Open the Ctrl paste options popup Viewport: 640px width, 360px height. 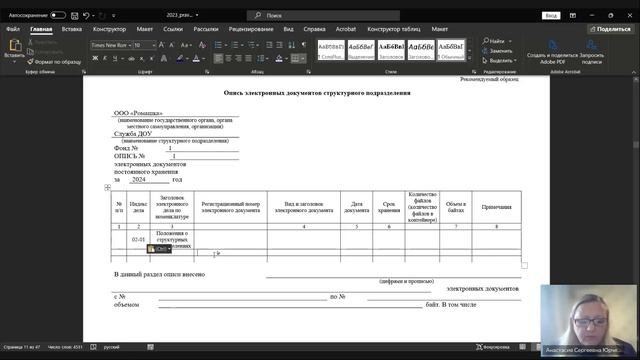tap(159, 249)
